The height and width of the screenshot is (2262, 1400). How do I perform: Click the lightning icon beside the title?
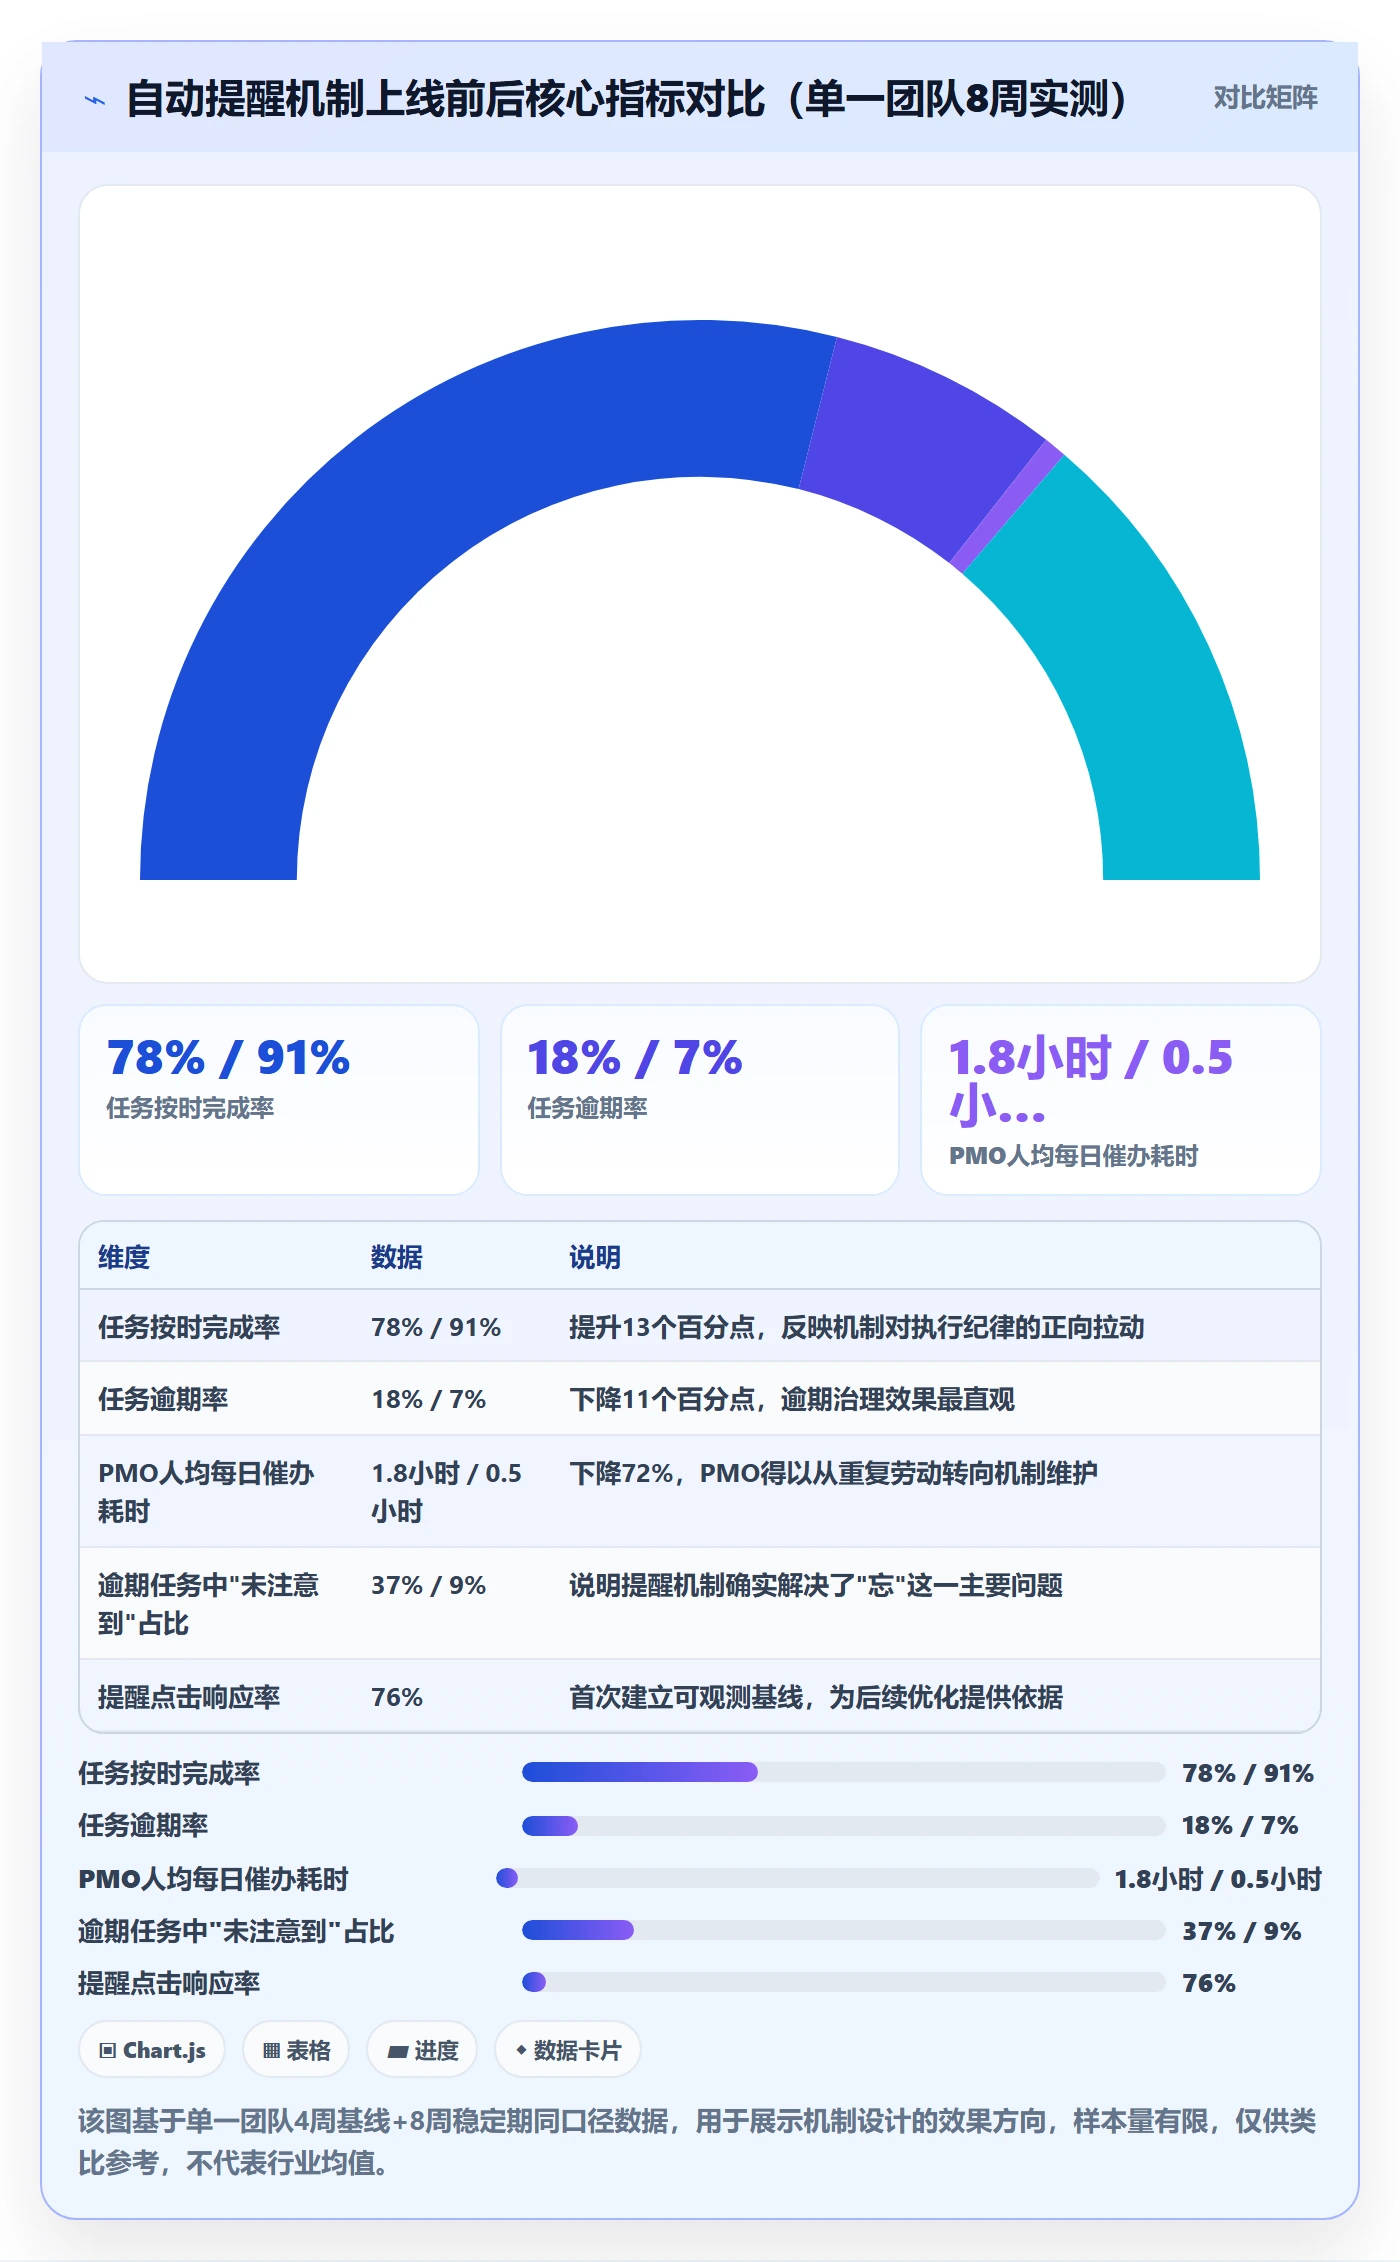[95, 100]
